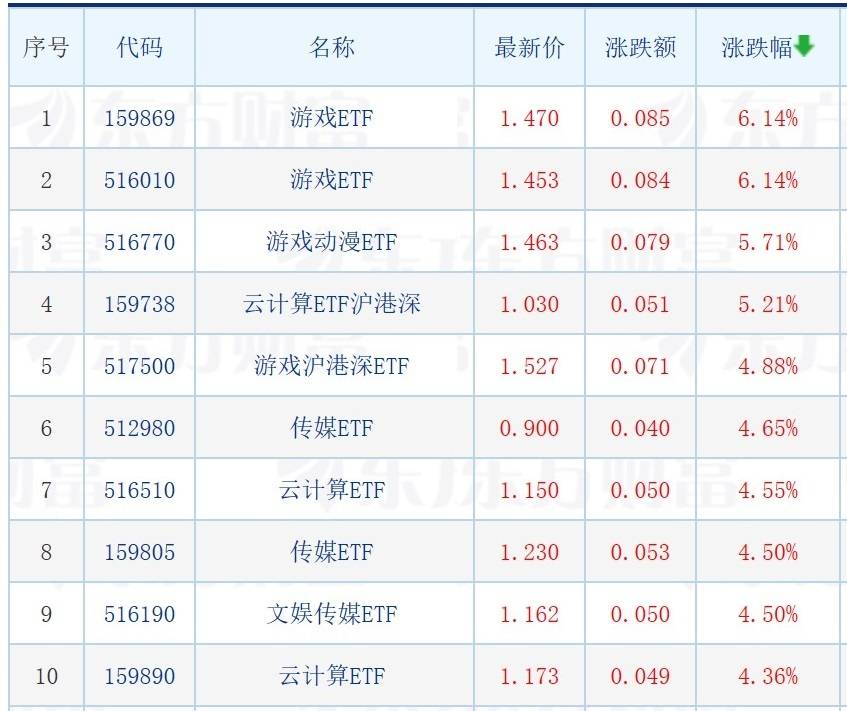Click the 代码 column header
847x711 pixels.
139,48
